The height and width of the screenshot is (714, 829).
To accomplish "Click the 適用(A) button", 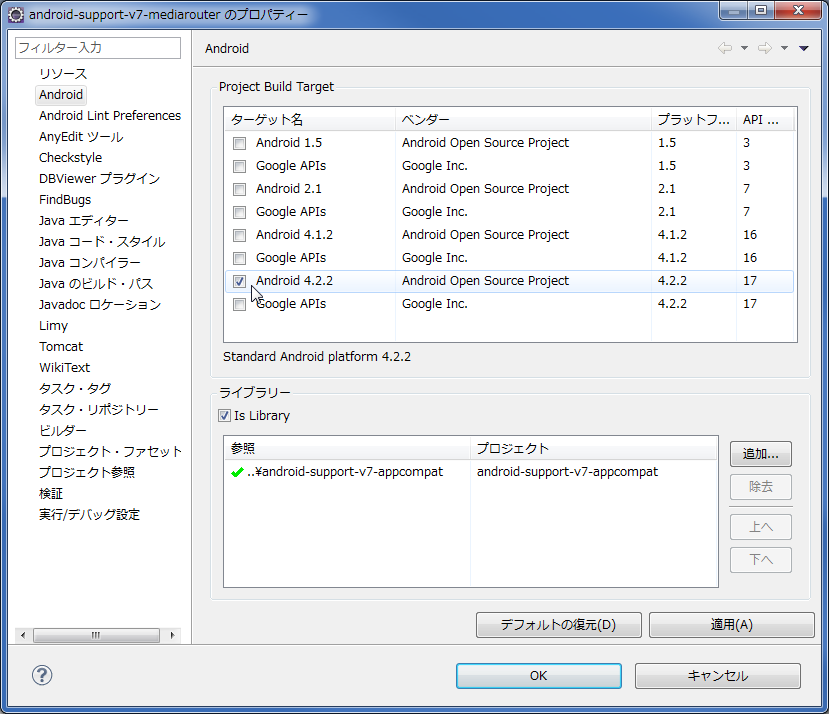I will (x=731, y=625).
